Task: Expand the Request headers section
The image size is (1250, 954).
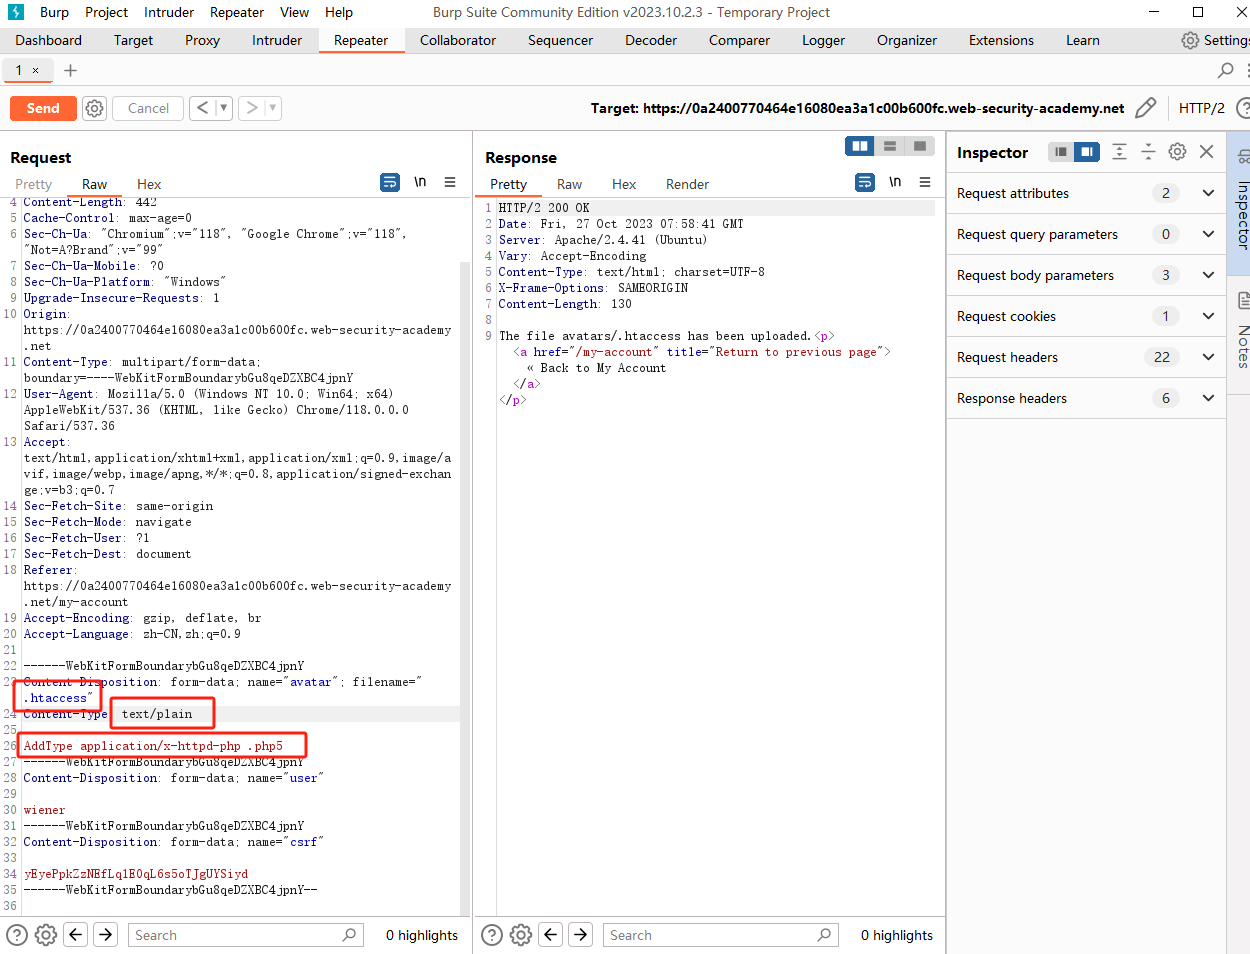Action: click(1208, 357)
